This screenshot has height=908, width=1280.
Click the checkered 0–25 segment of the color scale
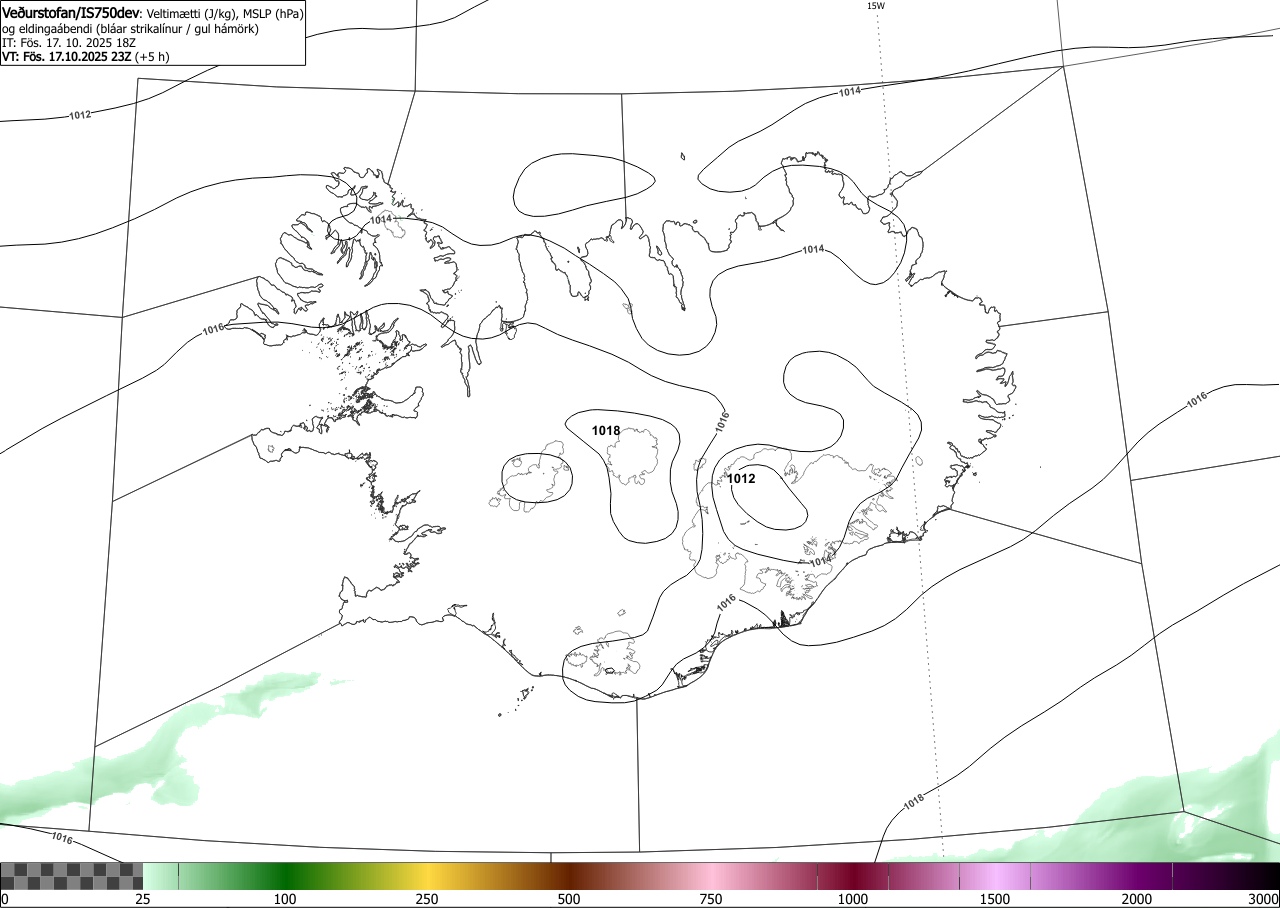(x=72, y=876)
